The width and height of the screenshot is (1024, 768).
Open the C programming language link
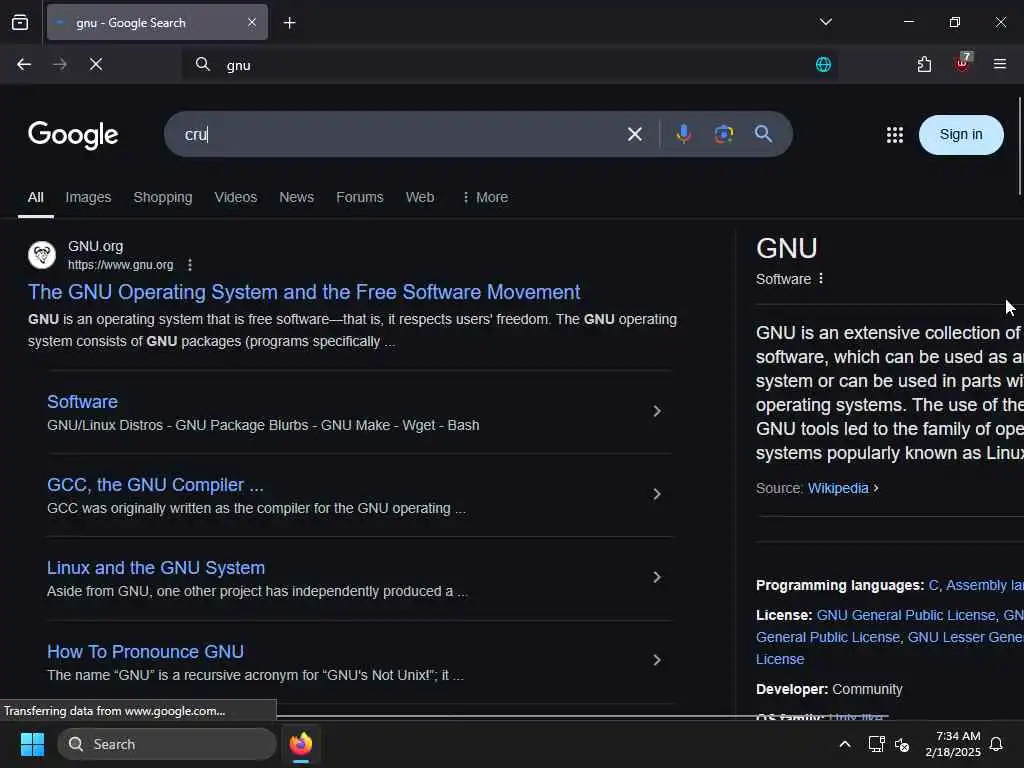pos(933,585)
